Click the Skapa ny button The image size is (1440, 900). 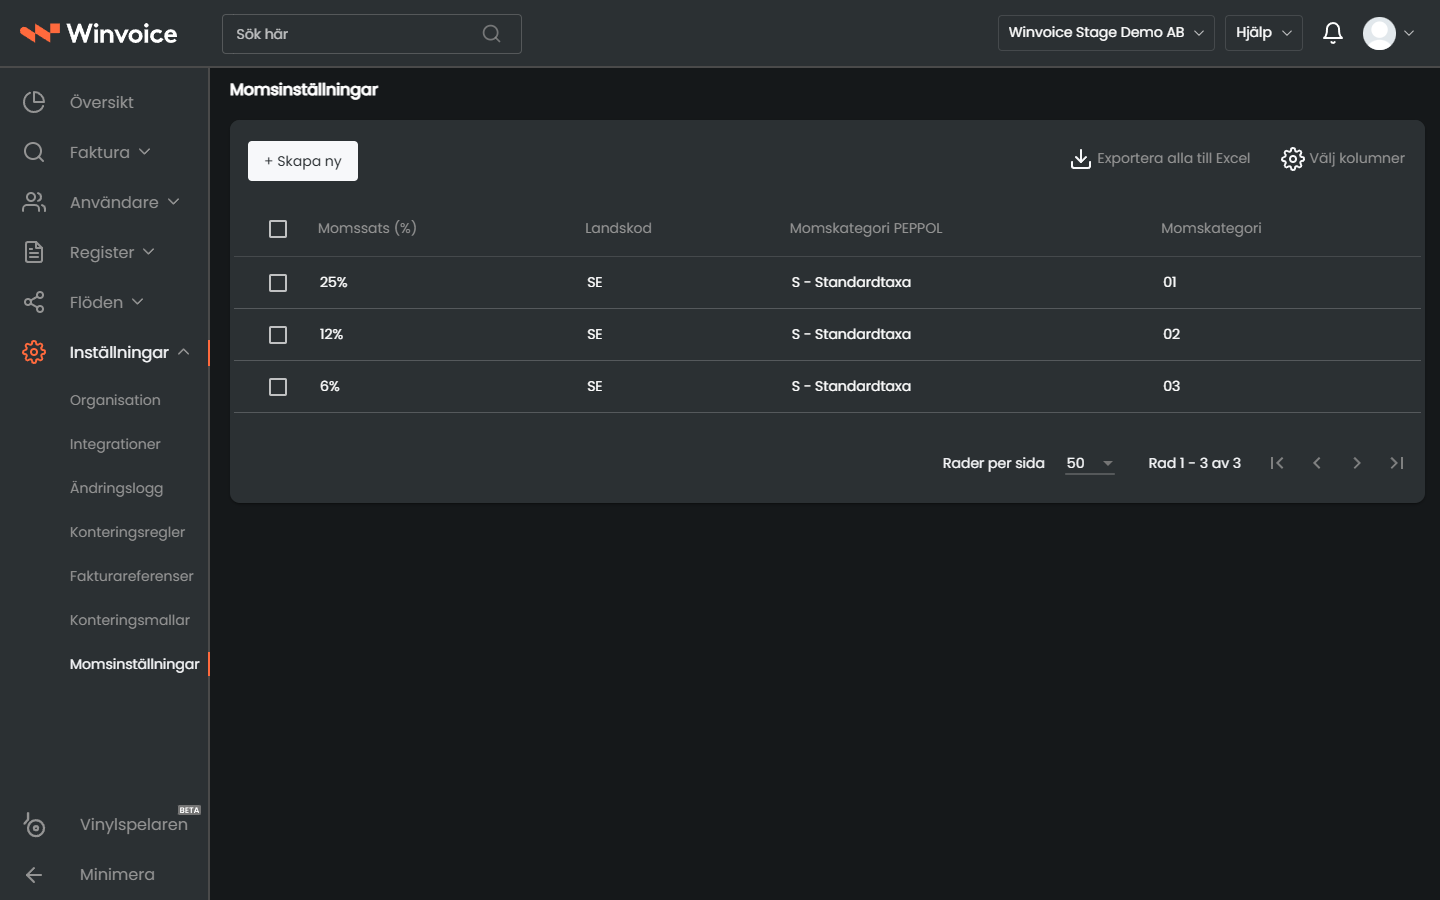[x=303, y=161]
